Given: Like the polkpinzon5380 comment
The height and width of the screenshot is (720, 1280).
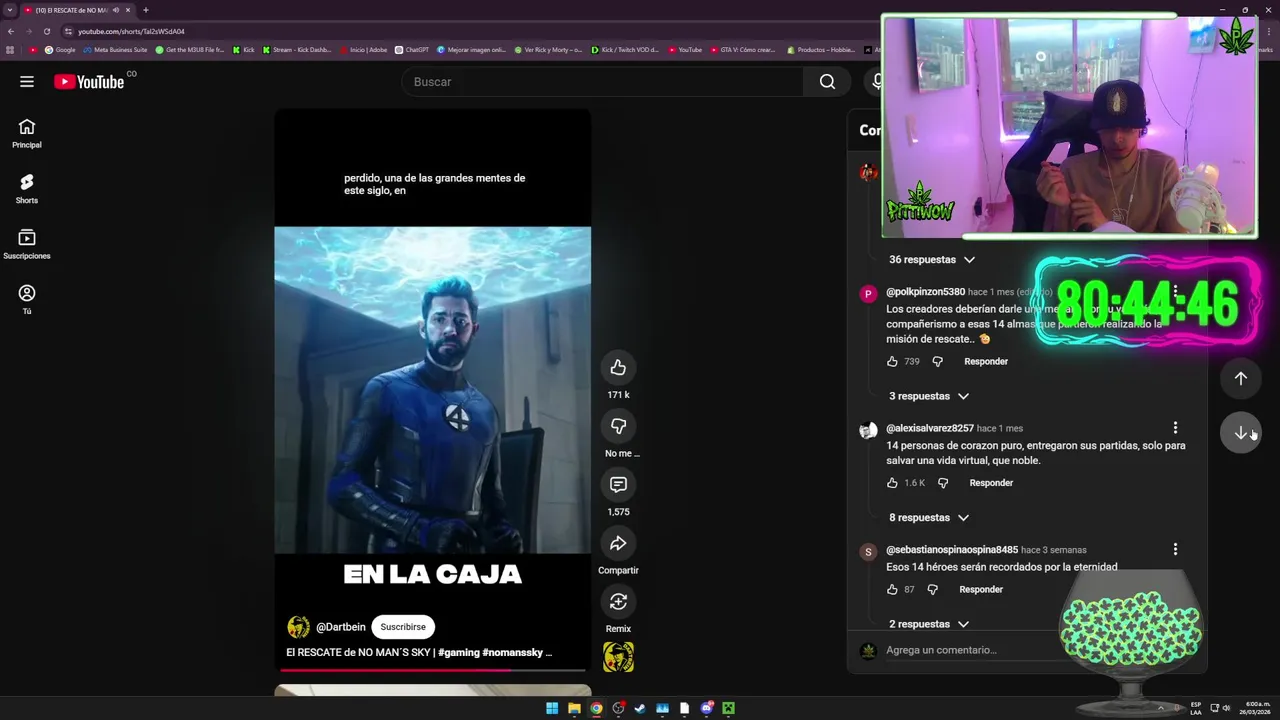Looking at the screenshot, I should click(x=892, y=361).
